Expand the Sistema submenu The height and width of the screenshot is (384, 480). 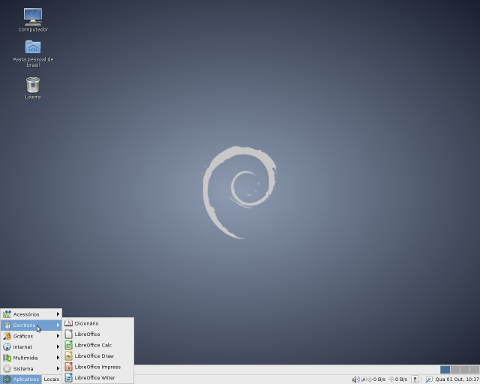[x=31, y=369]
